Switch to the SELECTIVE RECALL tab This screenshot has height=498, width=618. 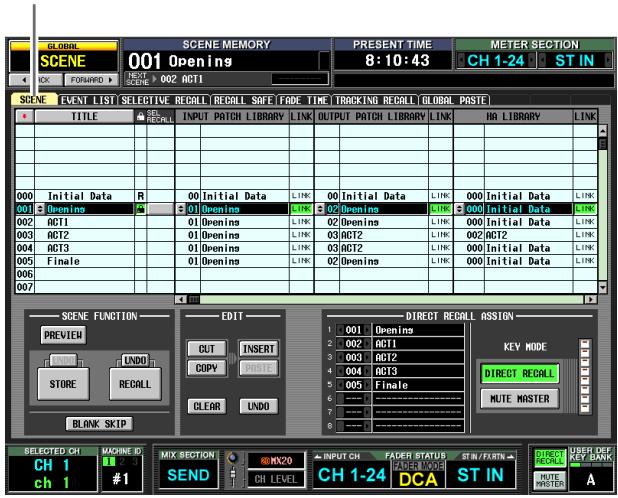tap(164, 100)
